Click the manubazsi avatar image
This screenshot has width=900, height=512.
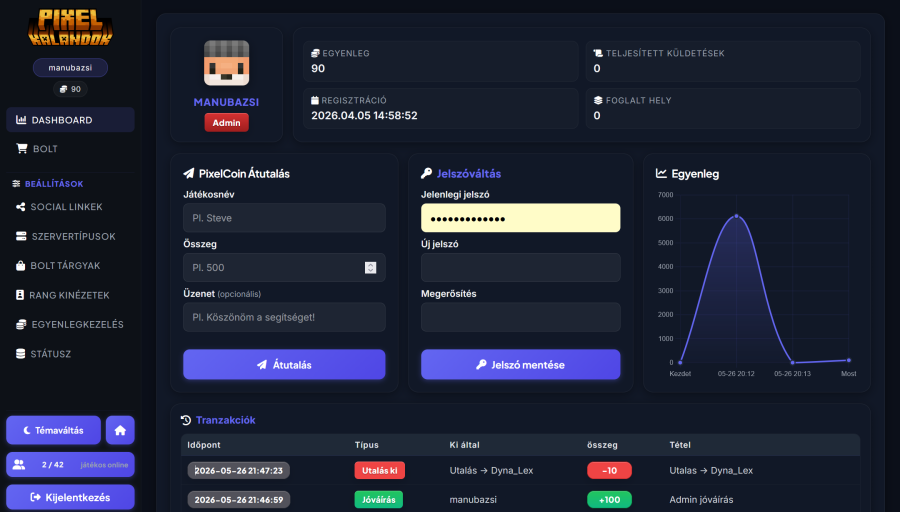(x=226, y=63)
